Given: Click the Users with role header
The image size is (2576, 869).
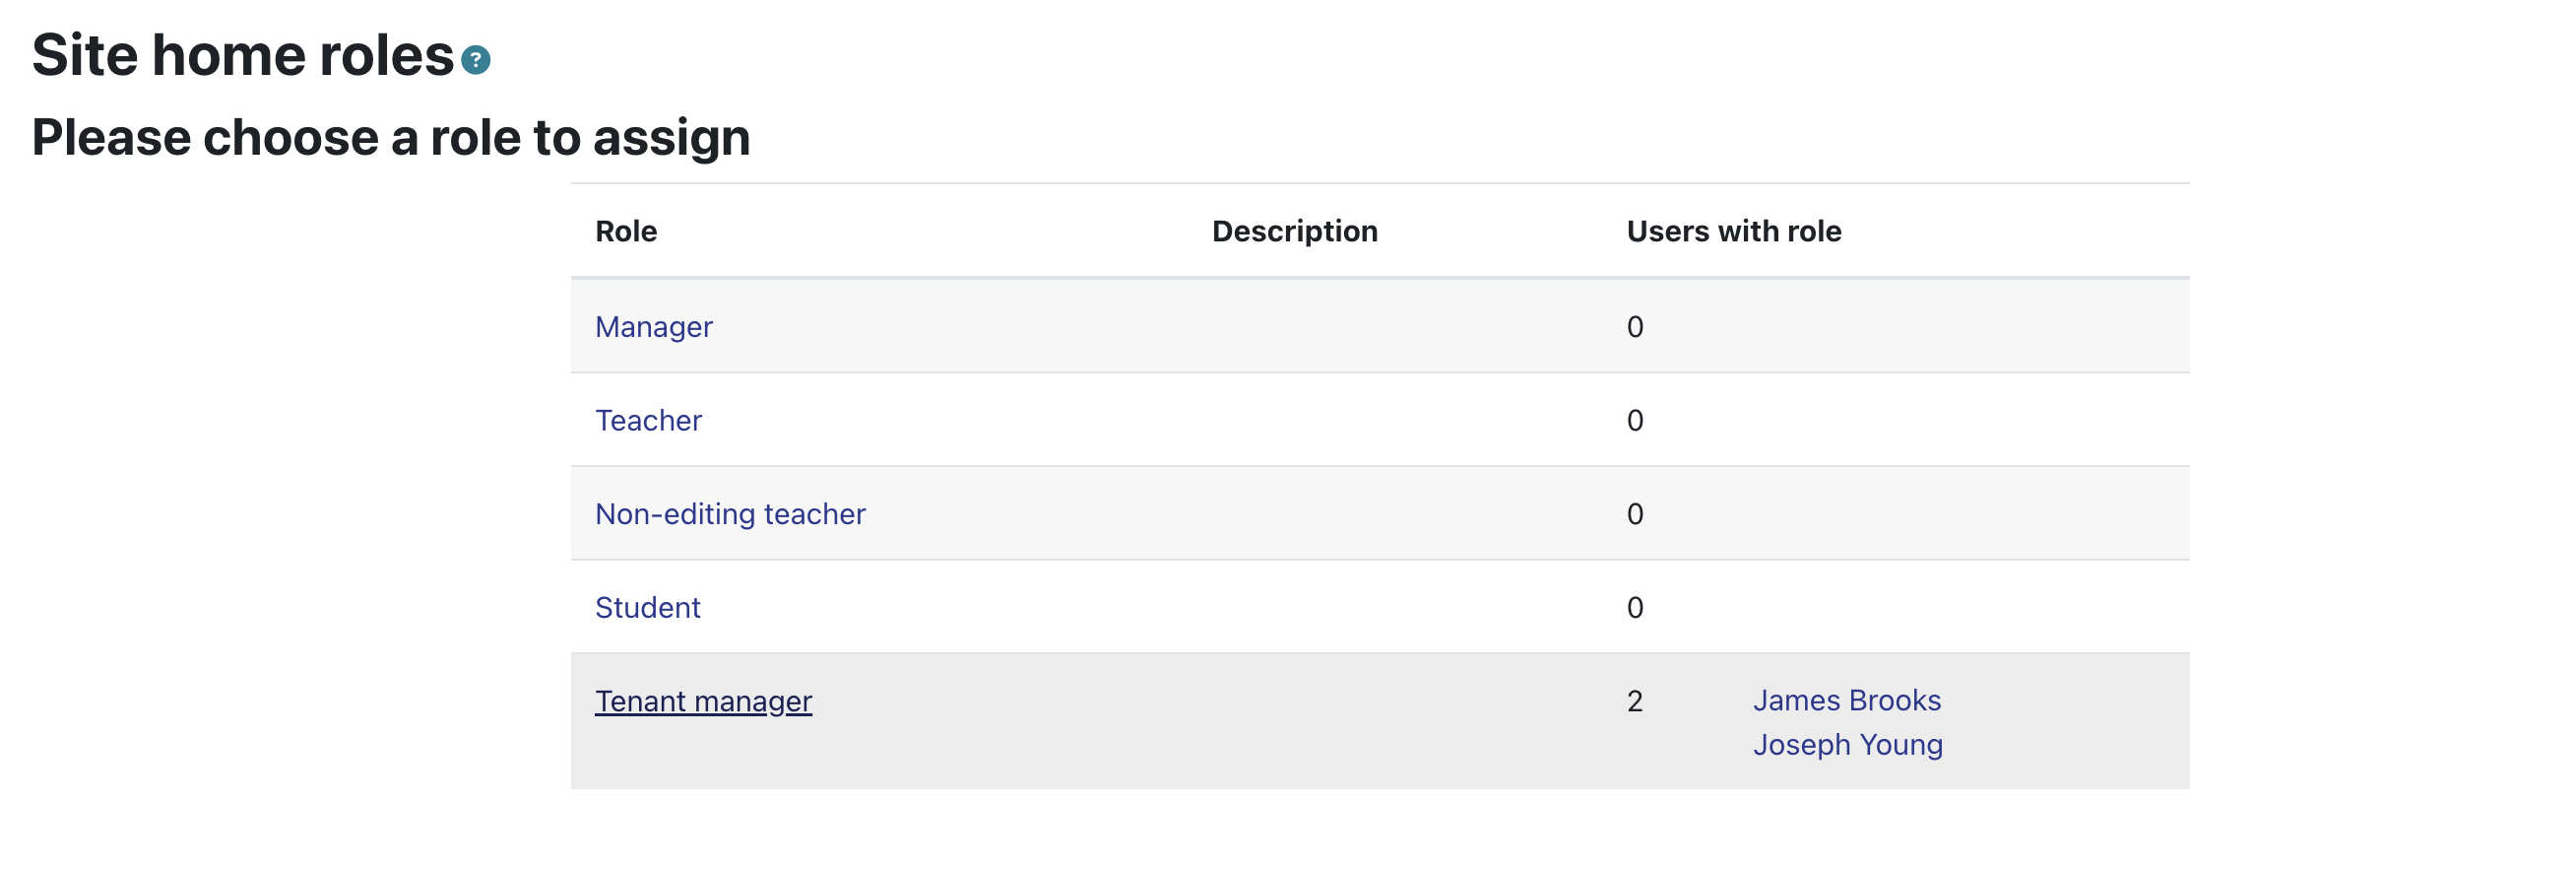Looking at the screenshot, I should 1733,231.
